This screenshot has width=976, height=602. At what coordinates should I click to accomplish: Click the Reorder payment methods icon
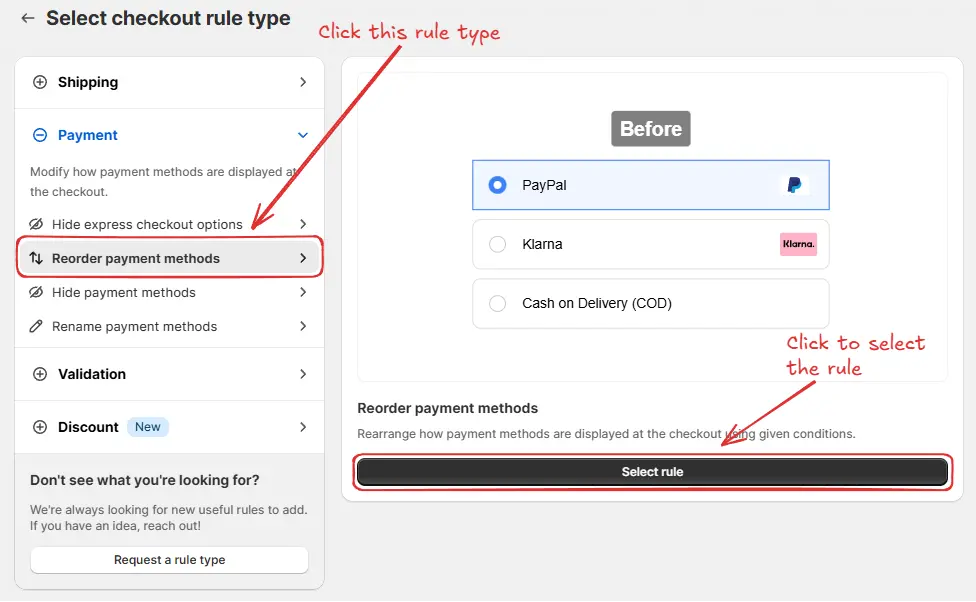point(38,257)
